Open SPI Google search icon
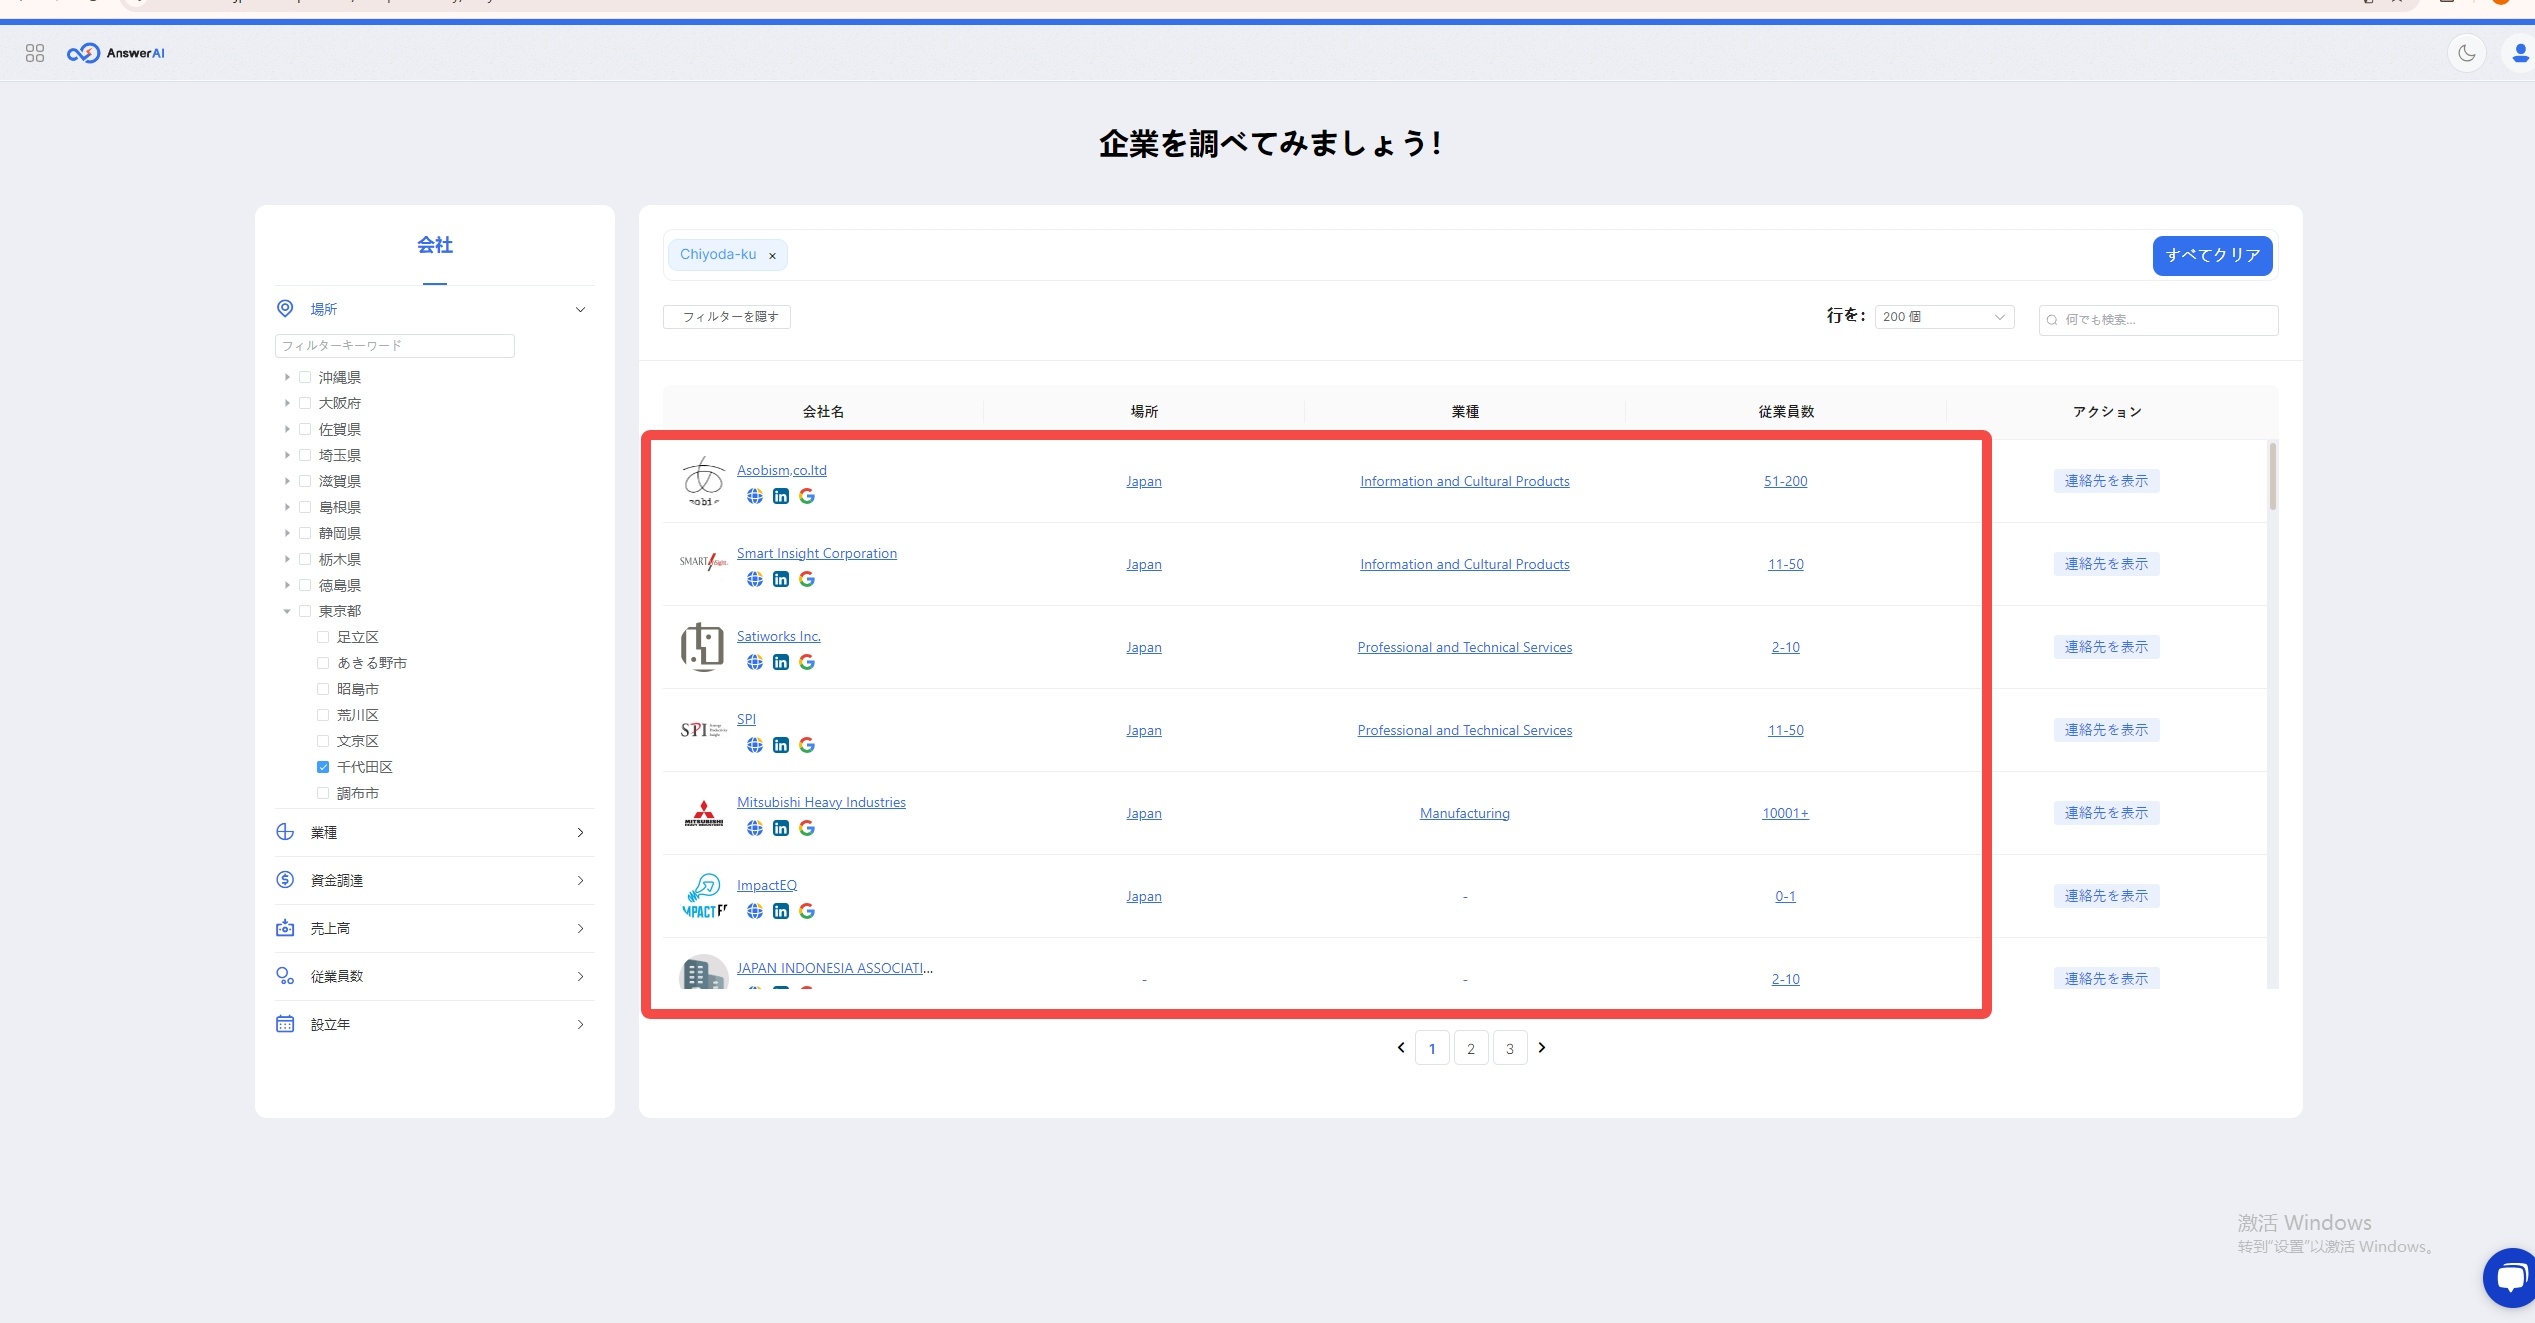The image size is (2535, 1323). tap(807, 745)
